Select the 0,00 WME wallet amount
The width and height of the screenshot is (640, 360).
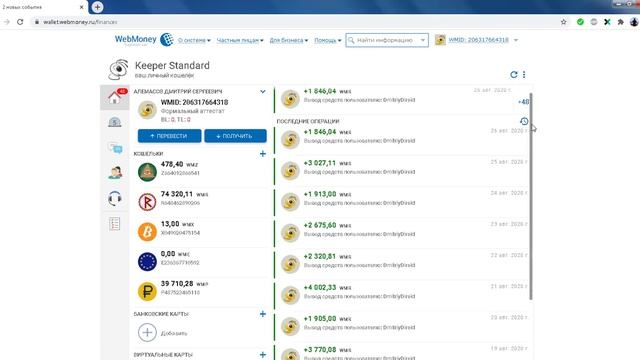(175, 253)
